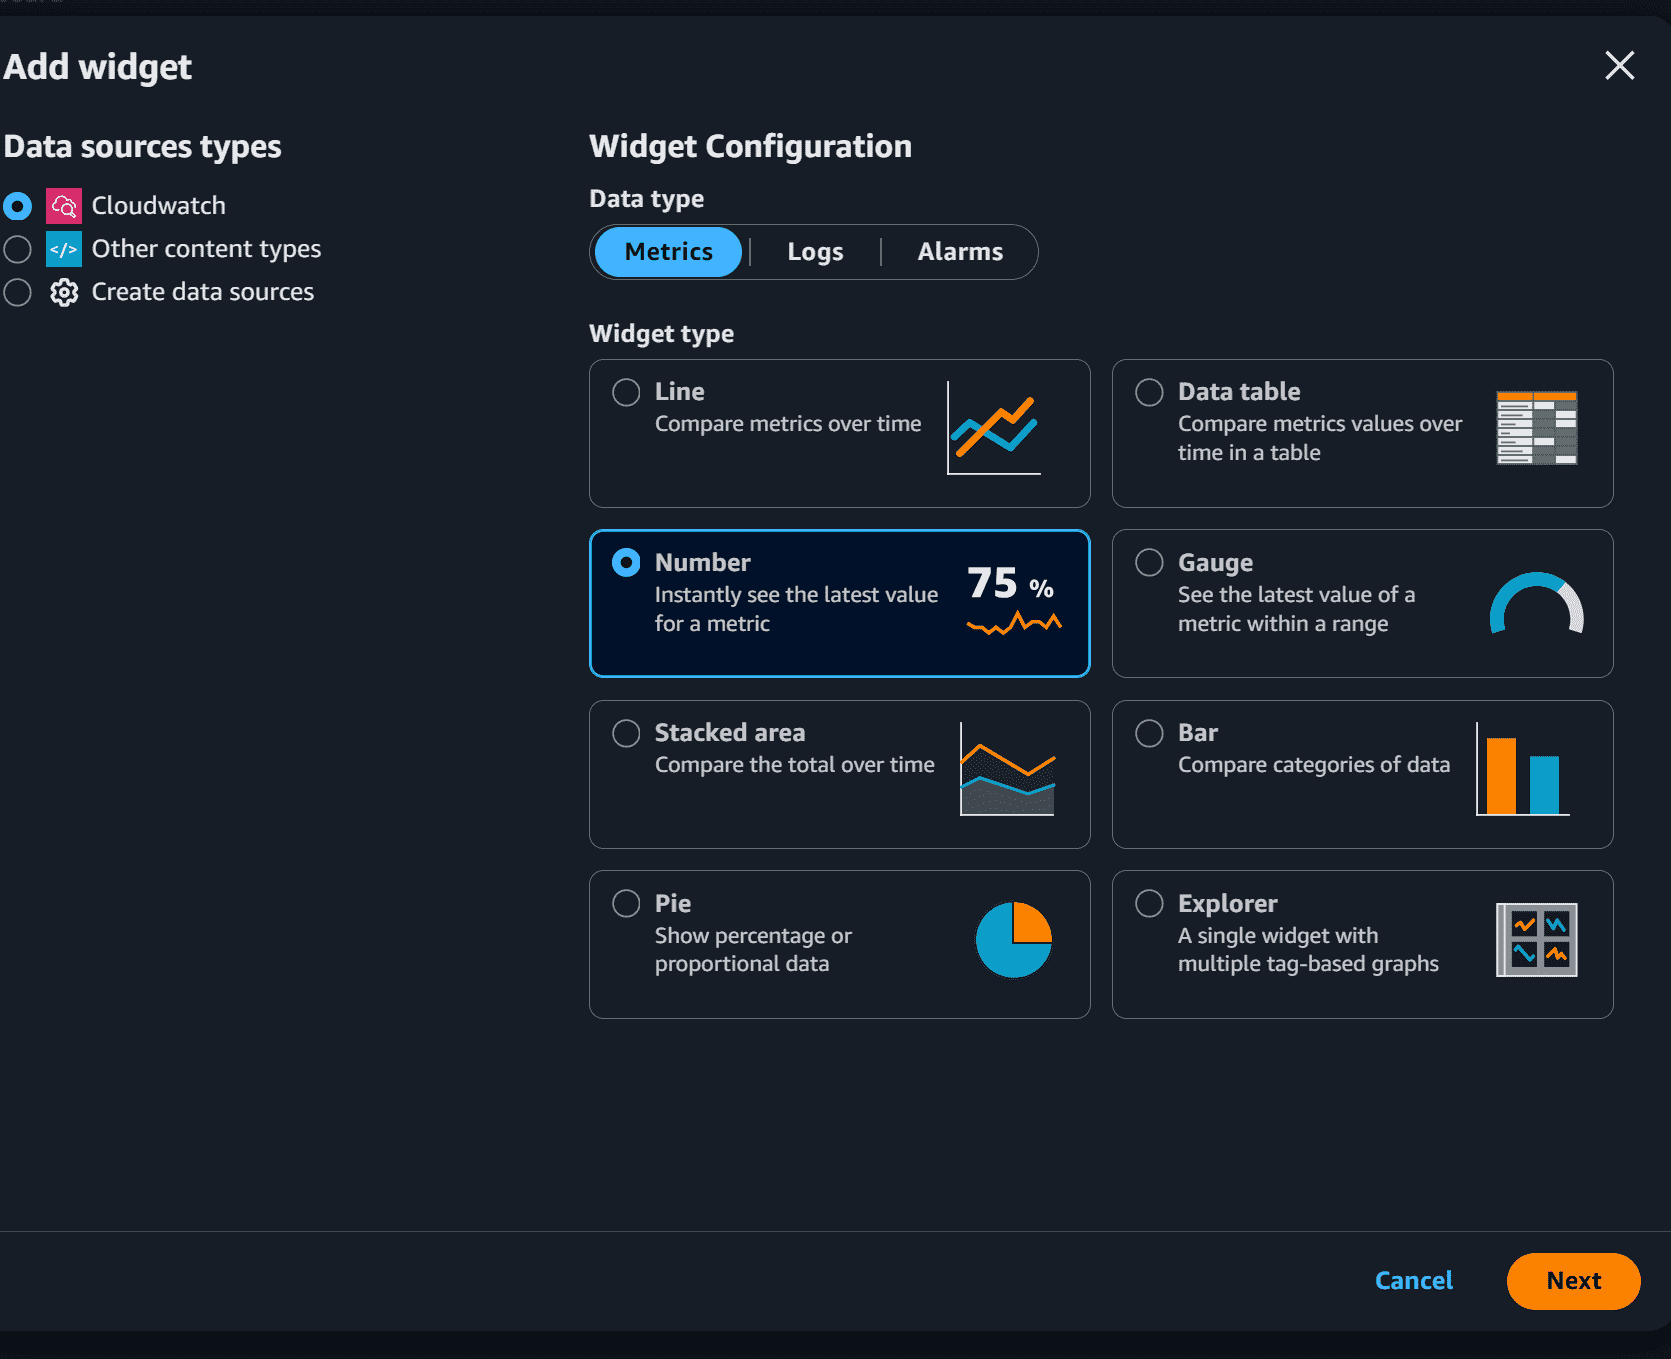Choose the Line widget type radio
Viewport: 1671px width, 1359px height.
tap(626, 392)
